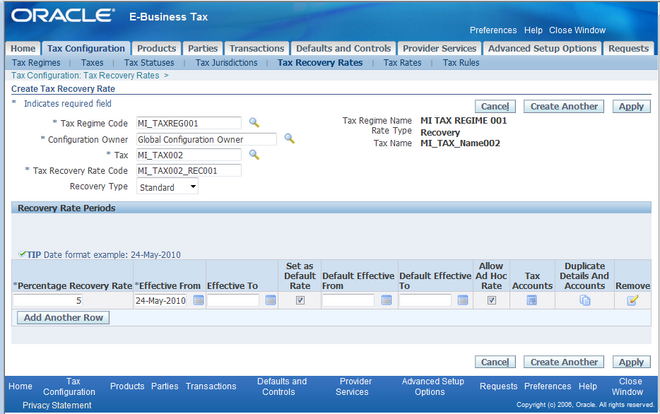Click the Default Effective To date field

click(x=425, y=300)
